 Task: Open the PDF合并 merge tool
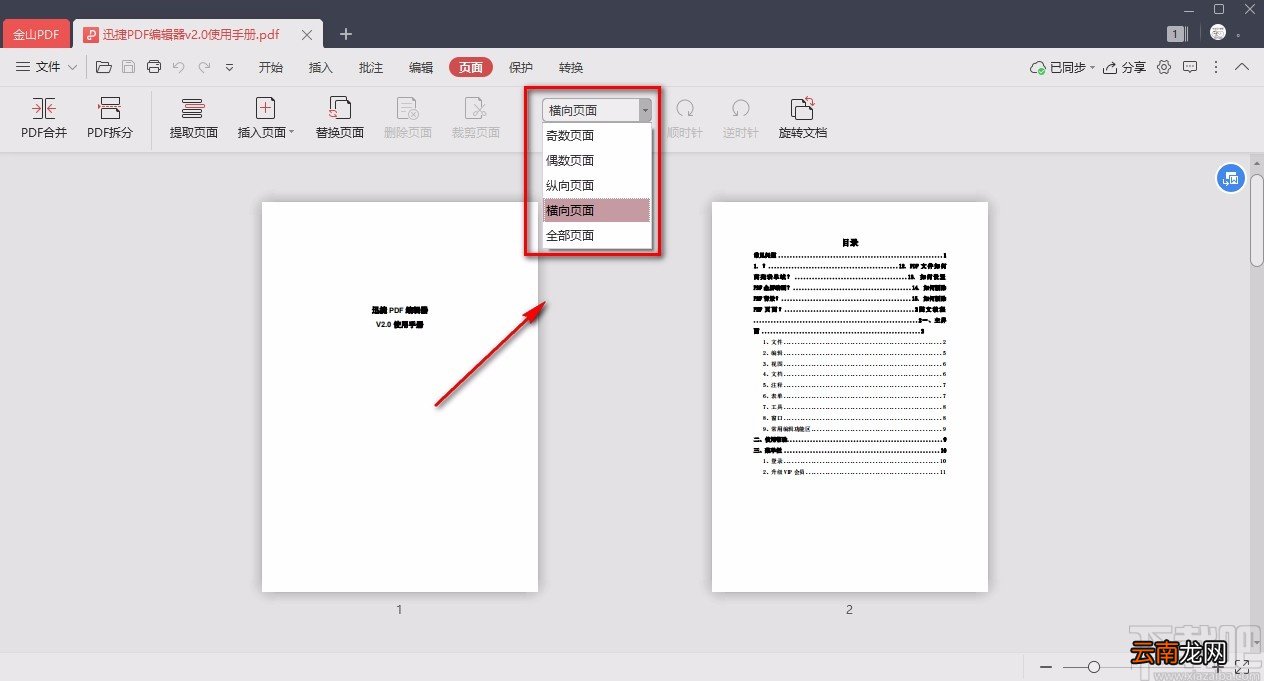pos(44,117)
